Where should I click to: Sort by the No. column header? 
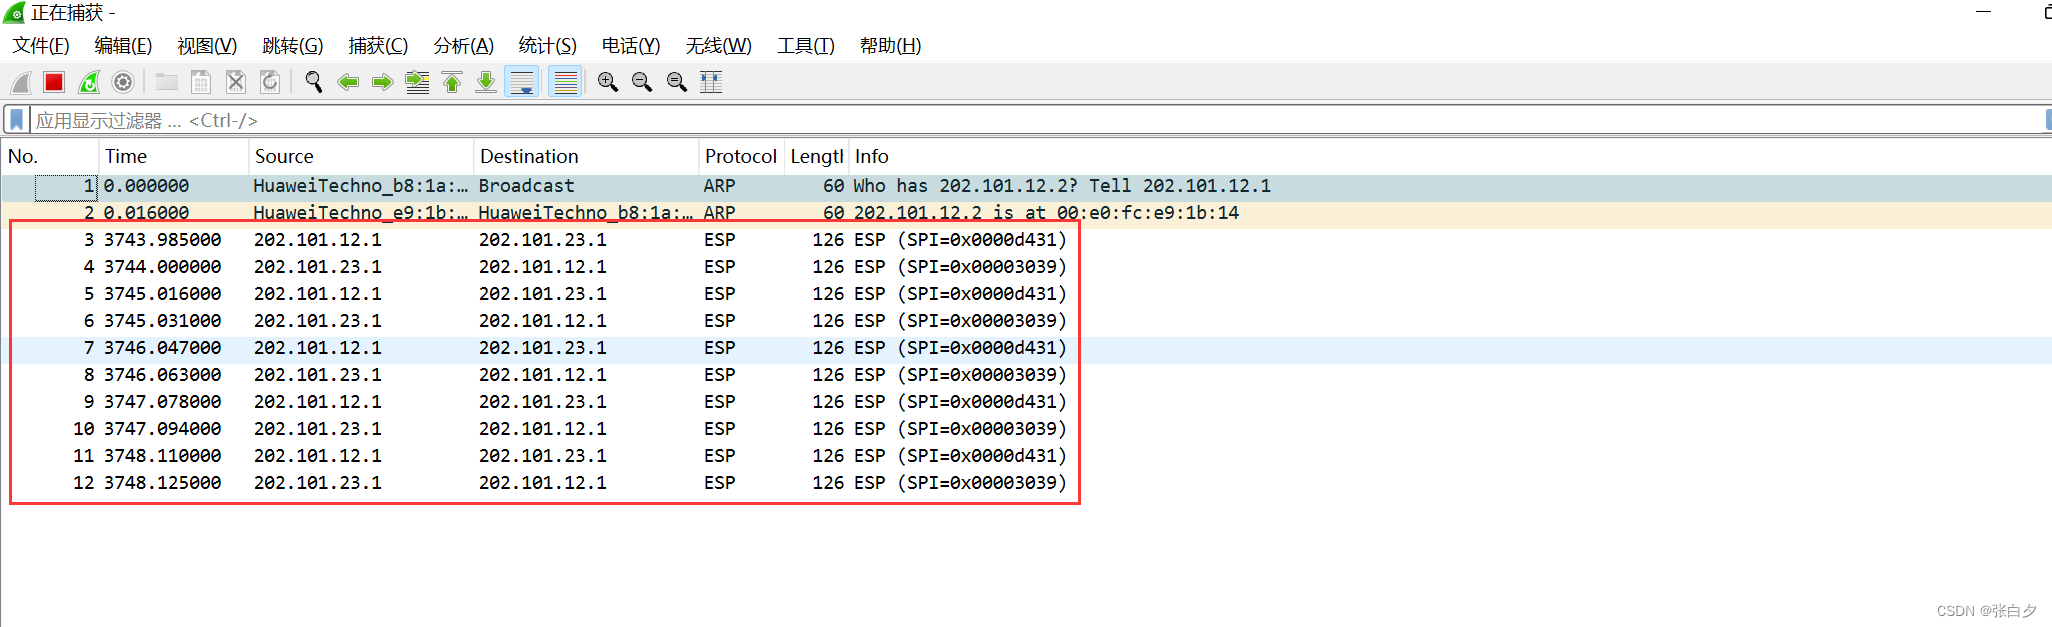pos(50,156)
